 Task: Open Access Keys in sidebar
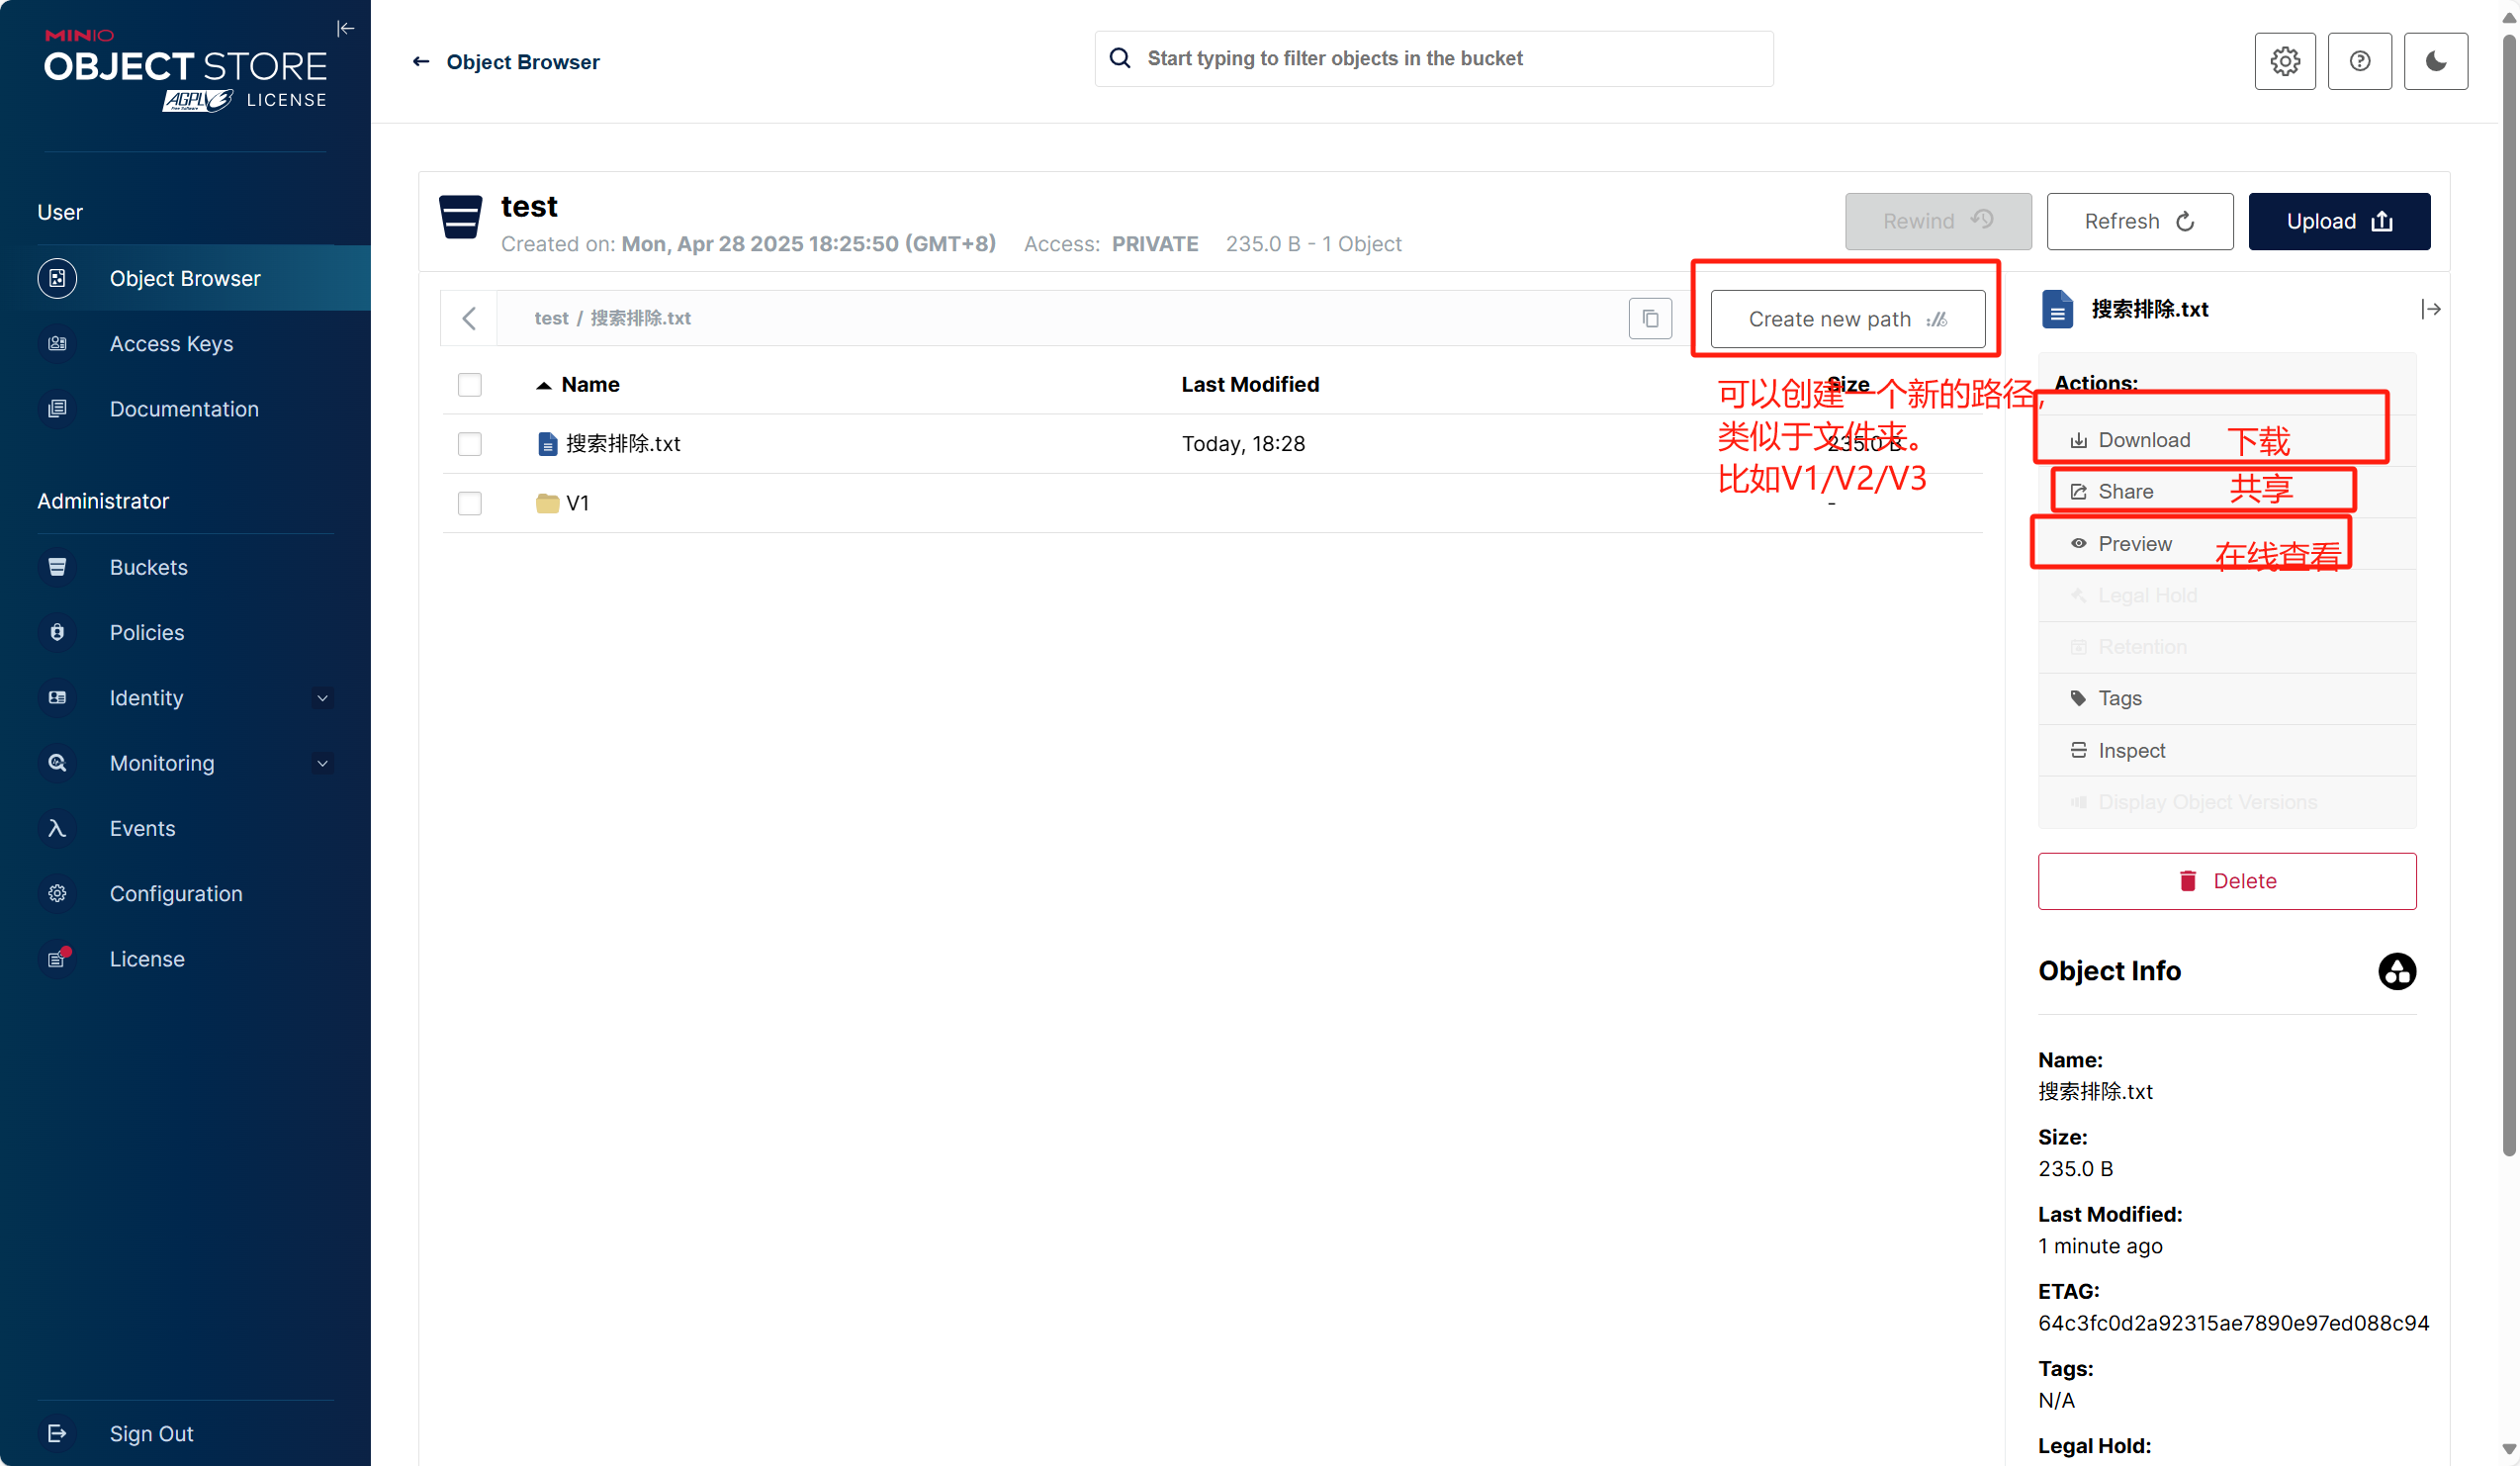click(171, 343)
